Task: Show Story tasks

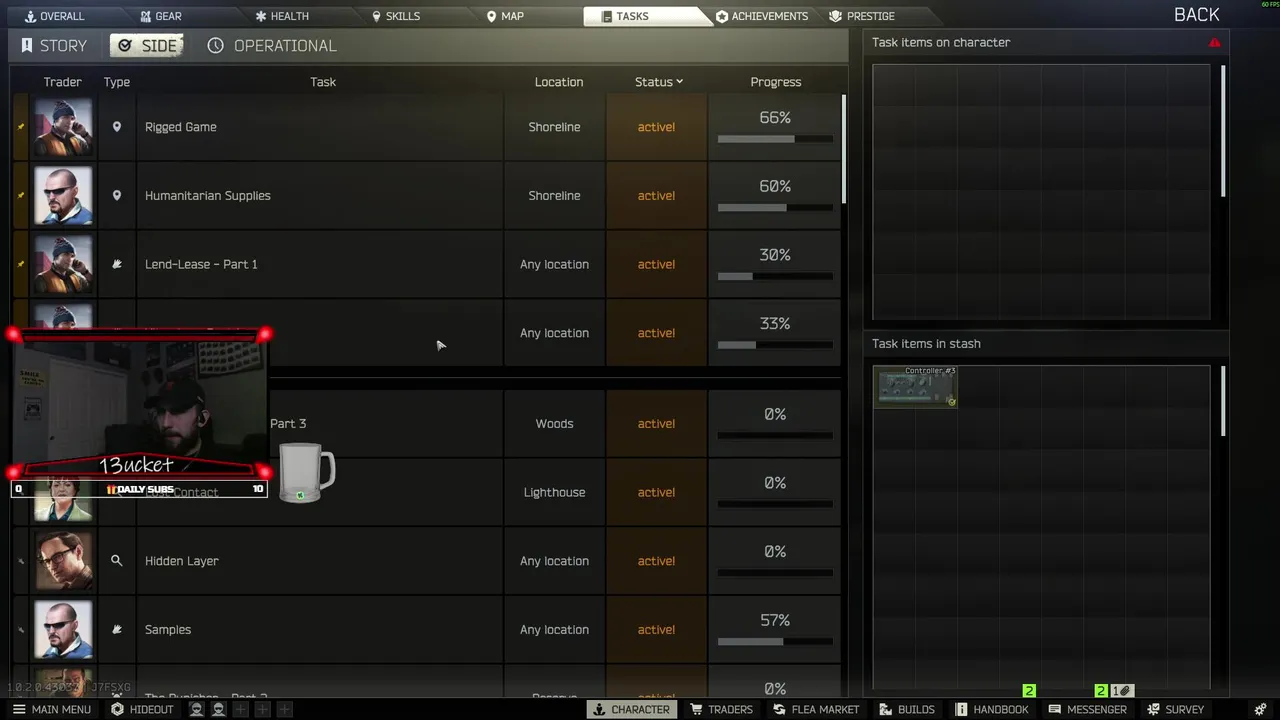Action: click(x=53, y=46)
